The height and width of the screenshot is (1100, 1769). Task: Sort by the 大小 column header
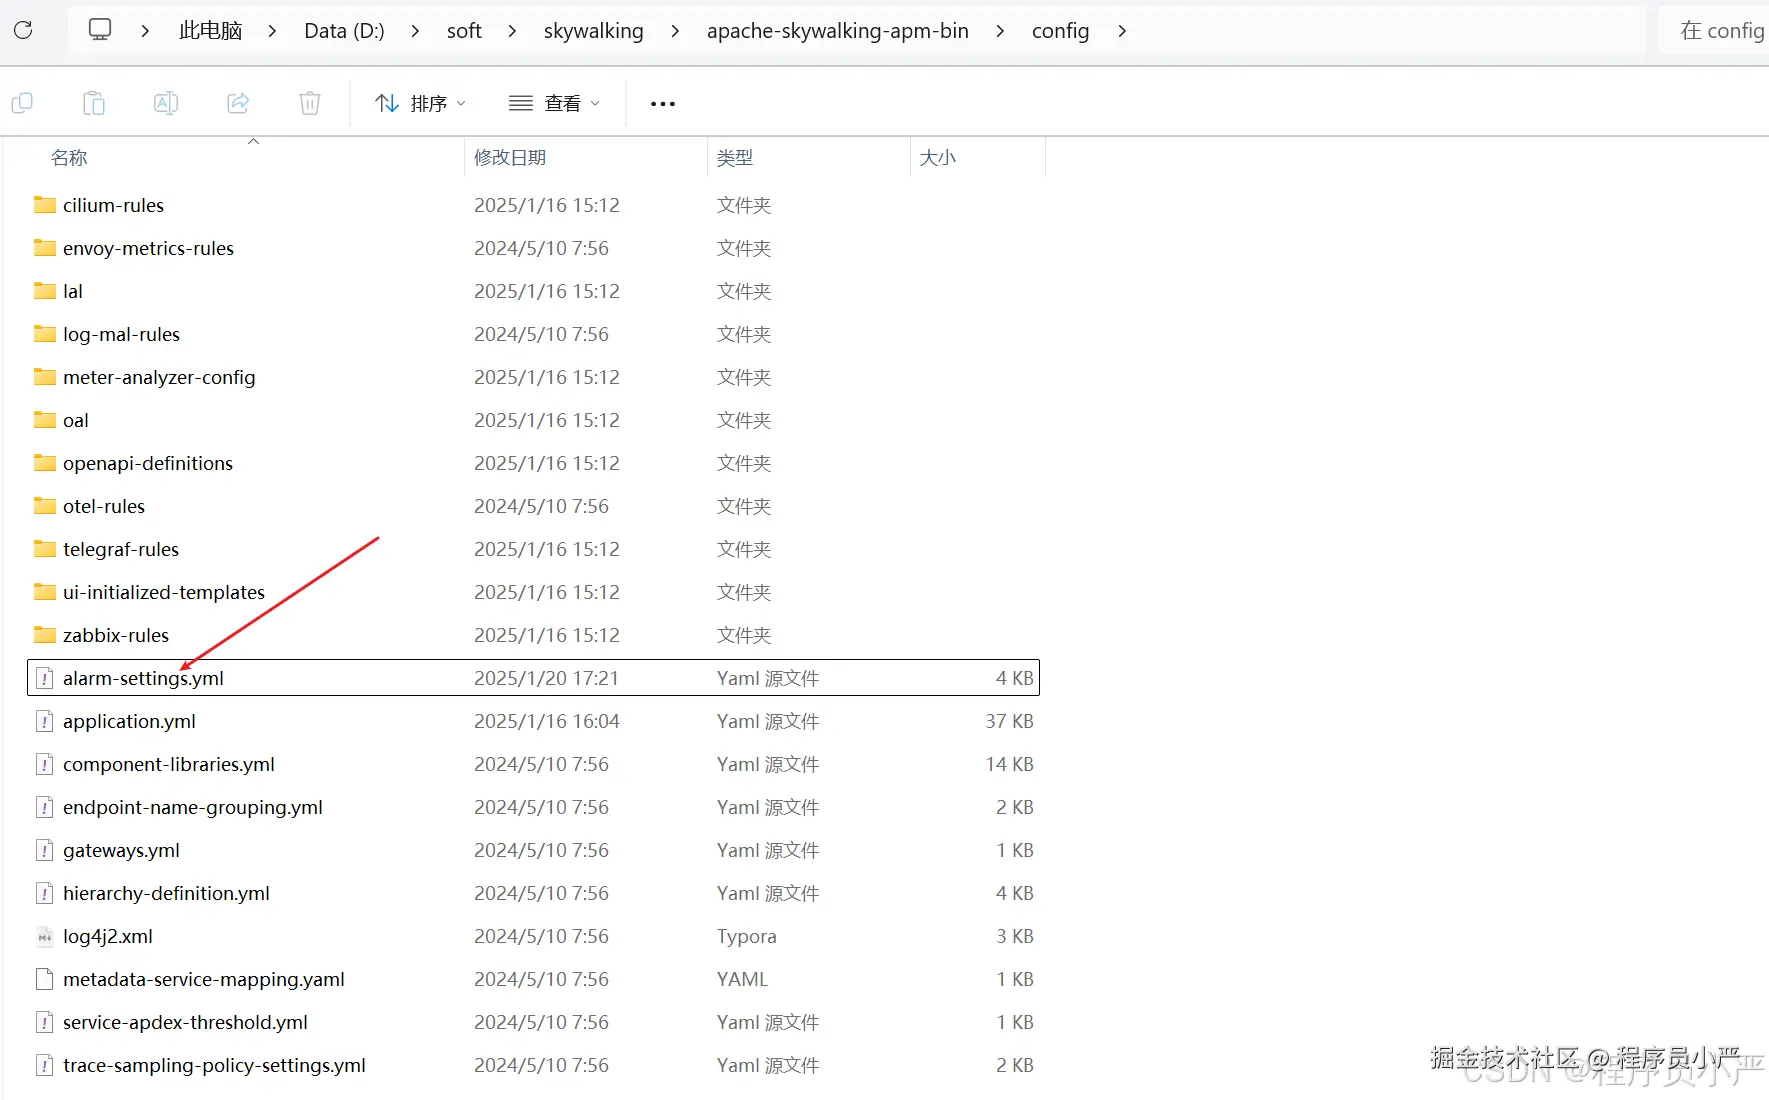coord(938,157)
